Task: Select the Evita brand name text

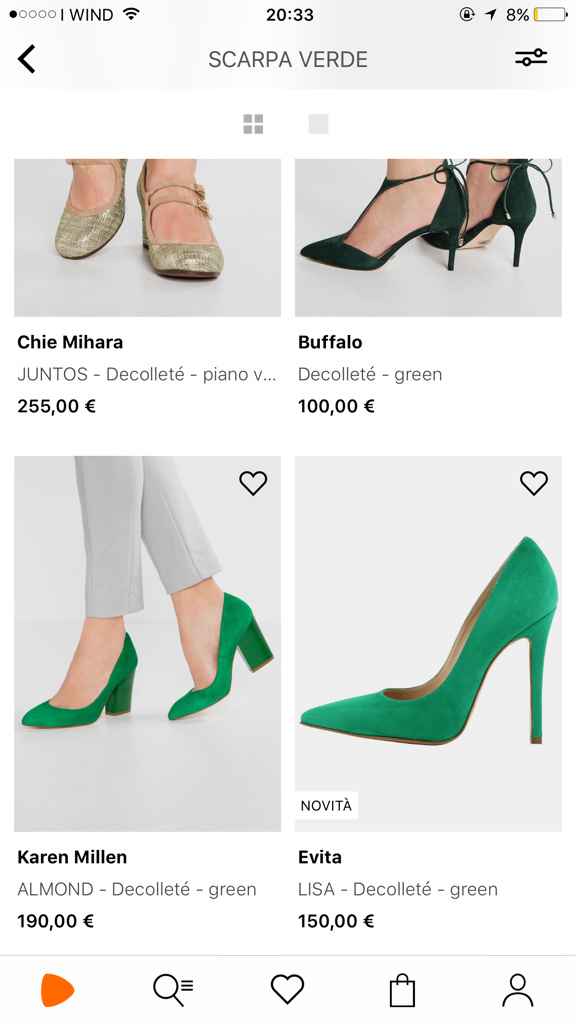Action: tap(320, 857)
